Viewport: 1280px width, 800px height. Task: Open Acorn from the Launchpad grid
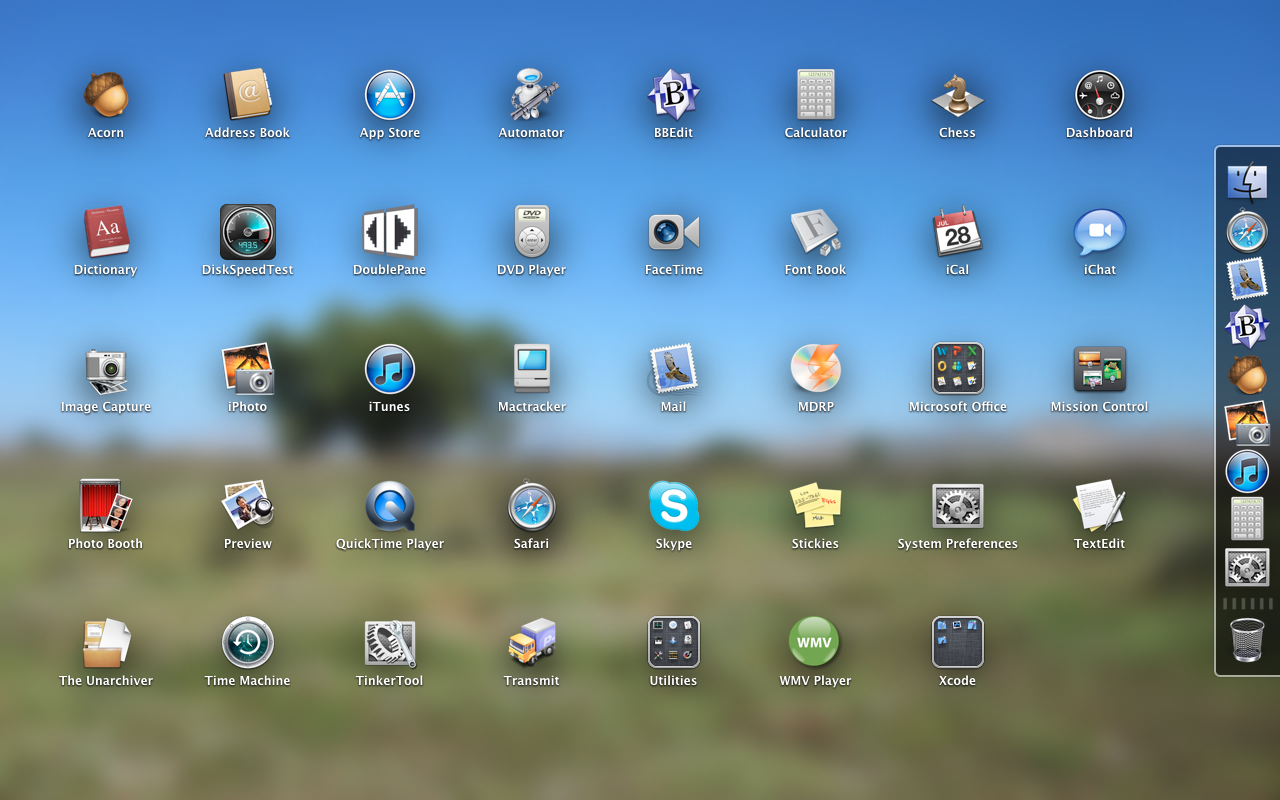coord(105,95)
